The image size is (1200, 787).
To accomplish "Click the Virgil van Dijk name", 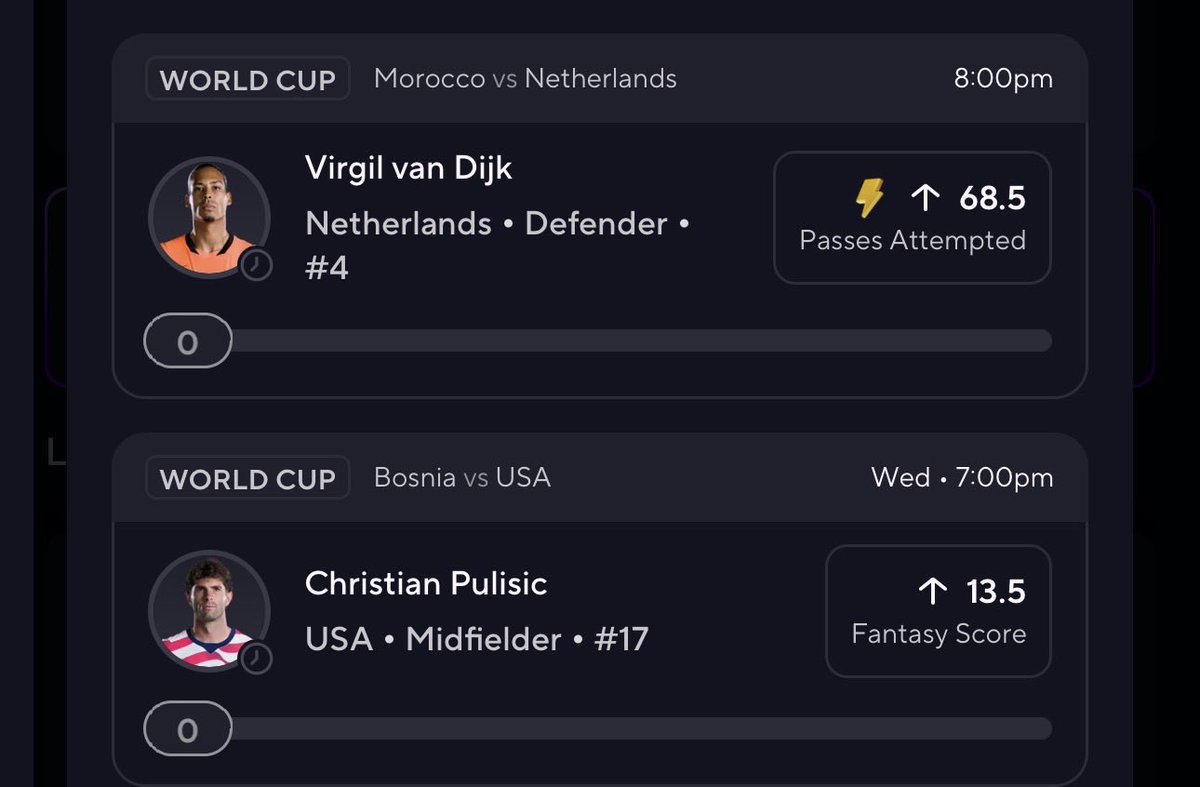I will click(x=408, y=168).
